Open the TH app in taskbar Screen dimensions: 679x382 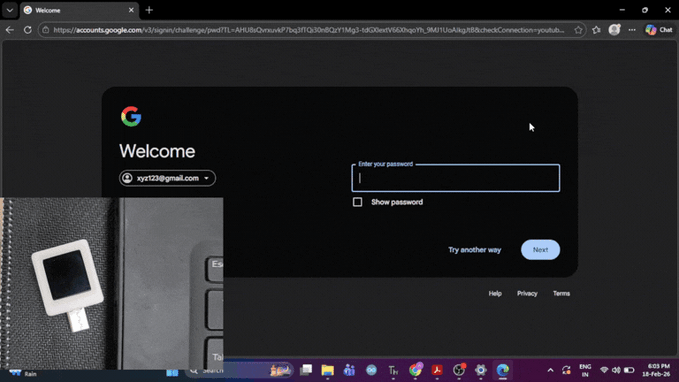[393, 370]
